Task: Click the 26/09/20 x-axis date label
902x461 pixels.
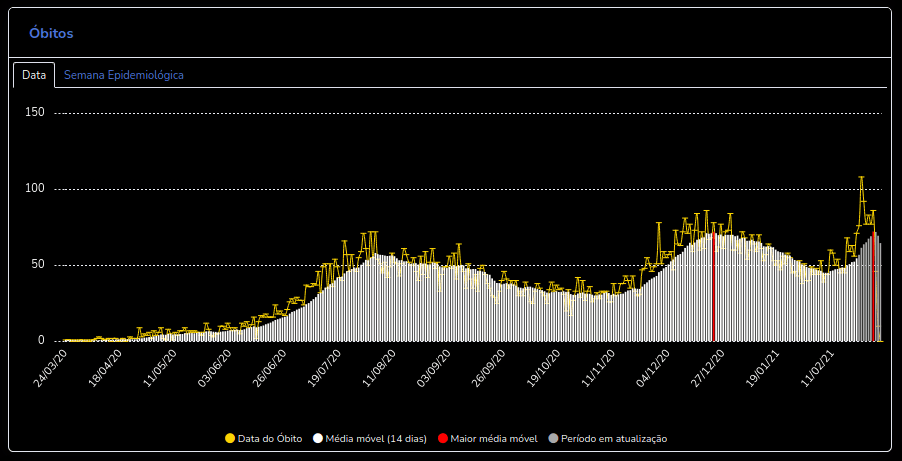Action: (x=488, y=368)
